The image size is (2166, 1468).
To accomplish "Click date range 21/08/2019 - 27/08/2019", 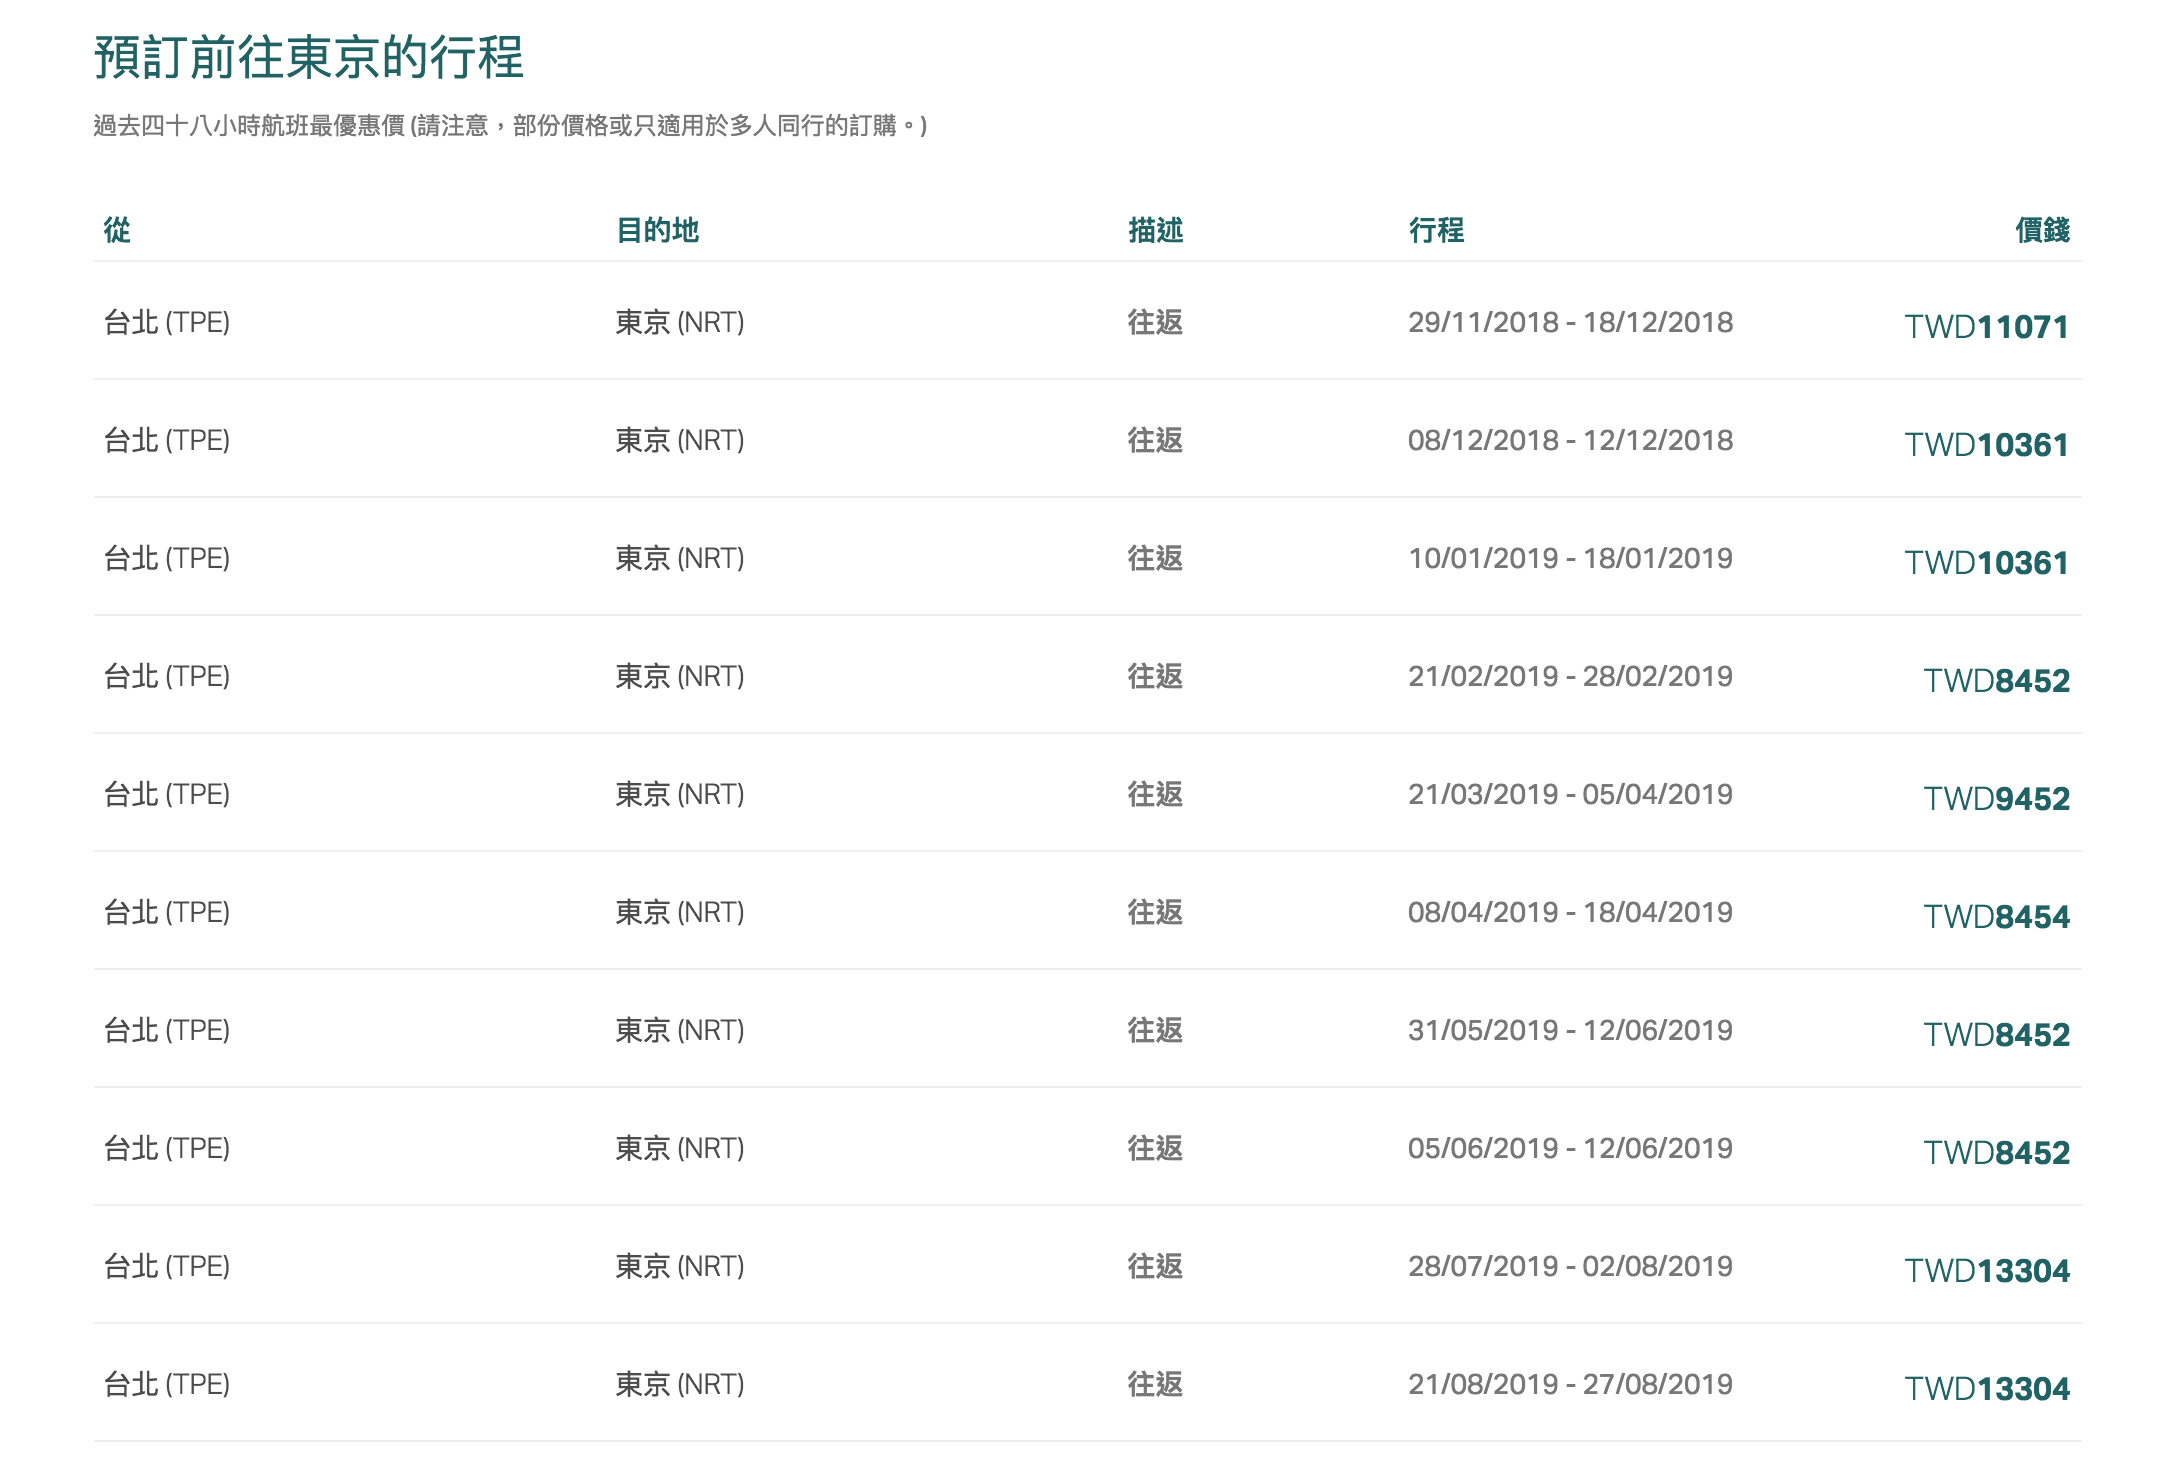I will pos(1570,1384).
